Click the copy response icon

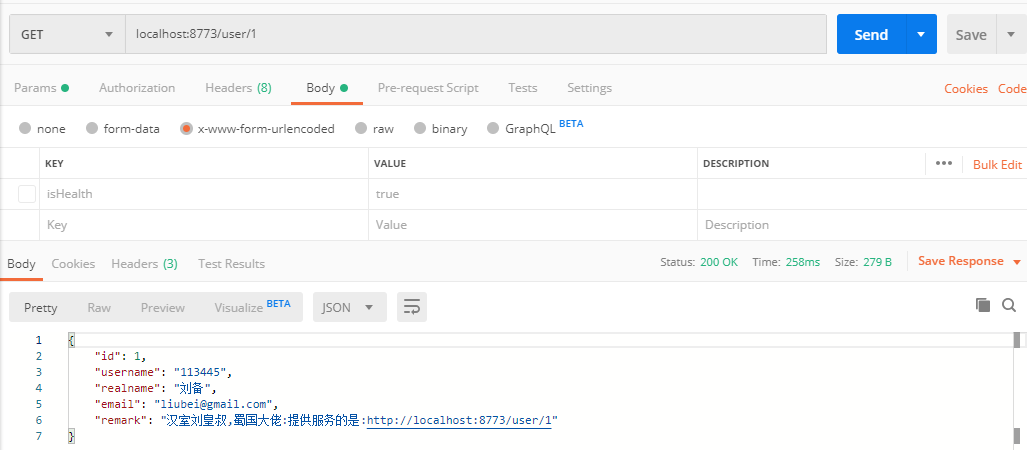click(x=982, y=305)
